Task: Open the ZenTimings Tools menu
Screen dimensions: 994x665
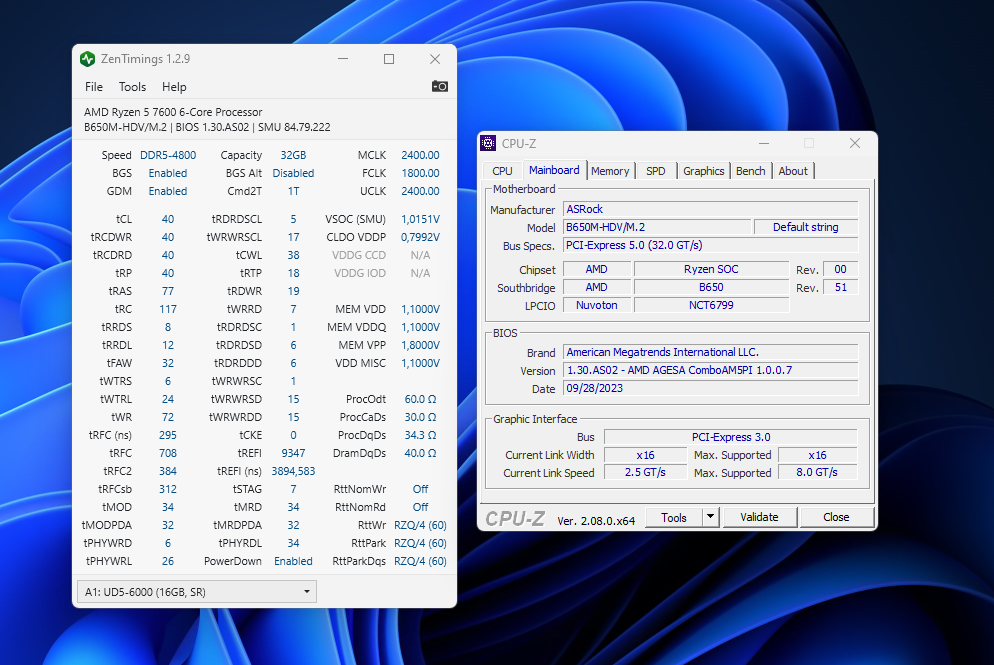Action: coord(132,87)
